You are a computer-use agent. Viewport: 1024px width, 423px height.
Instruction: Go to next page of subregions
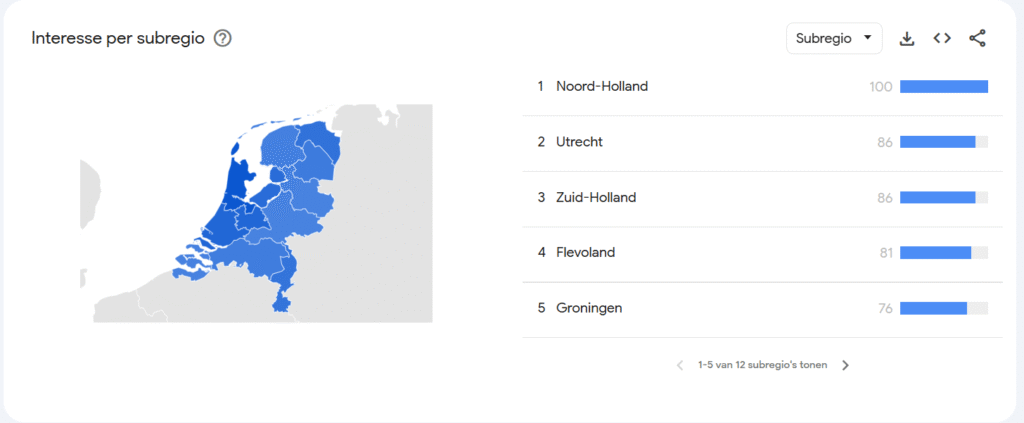[x=845, y=365]
